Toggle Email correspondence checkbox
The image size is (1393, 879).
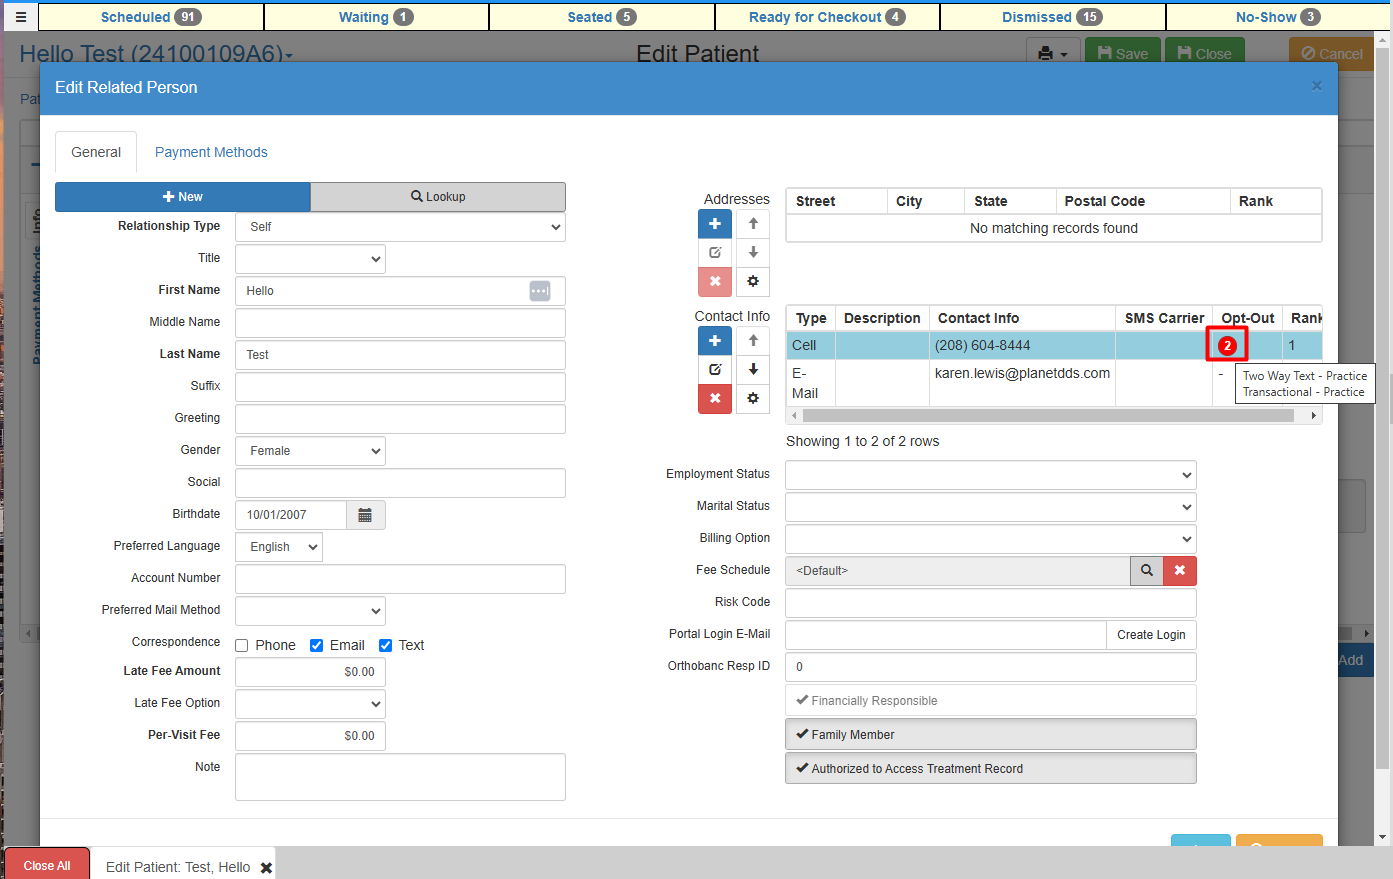[316, 646]
